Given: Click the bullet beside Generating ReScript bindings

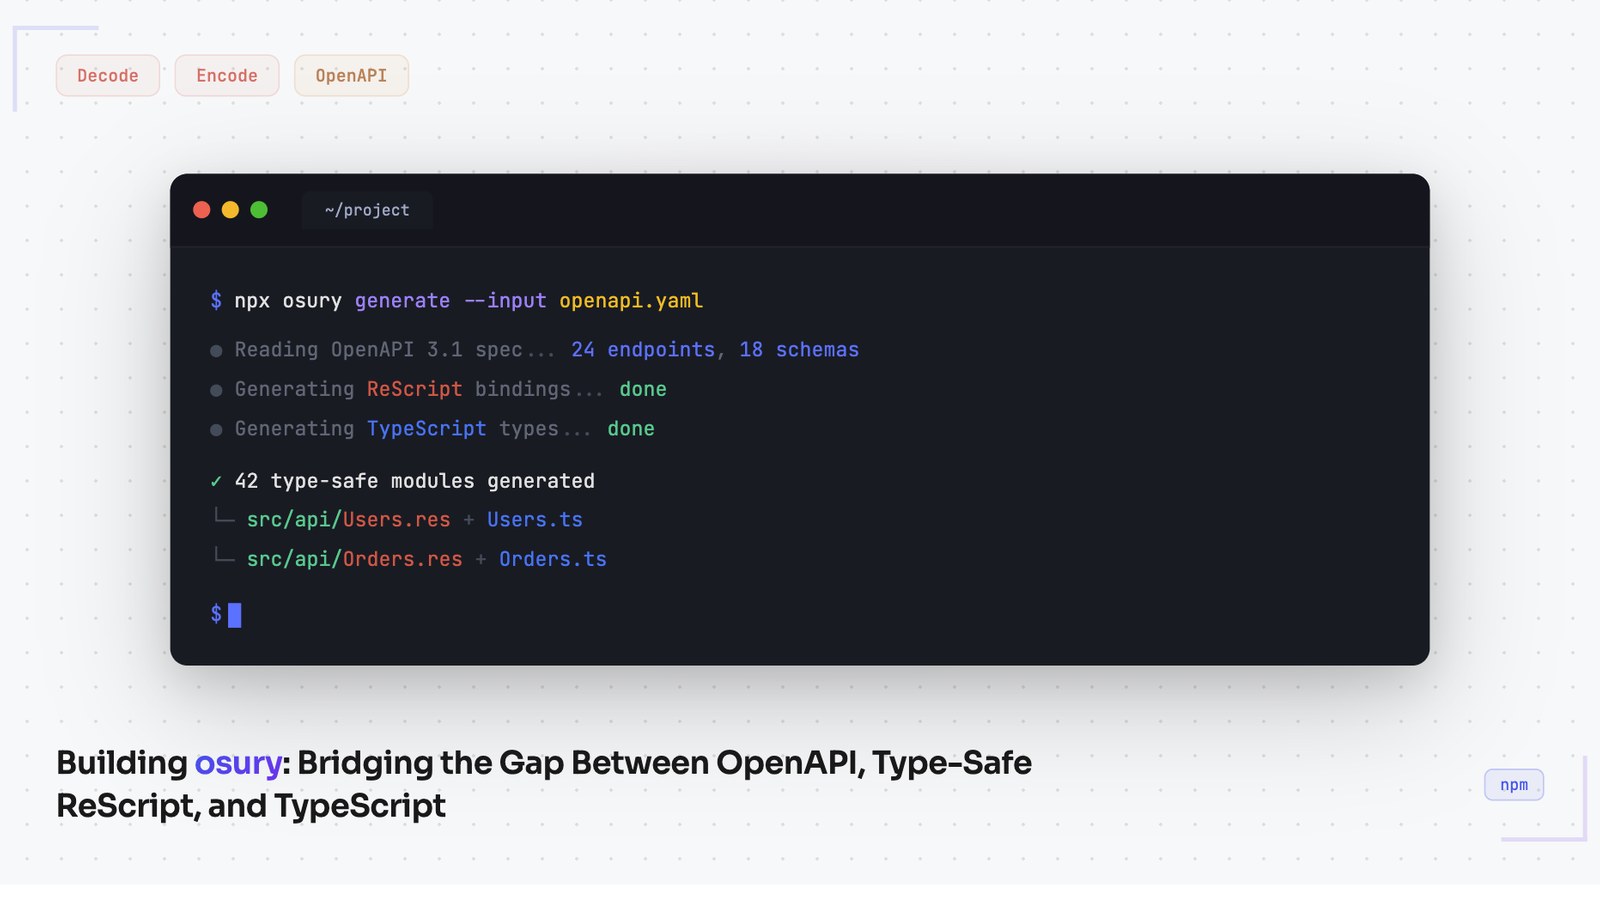Looking at the screenshot, I should click(215, 389).
